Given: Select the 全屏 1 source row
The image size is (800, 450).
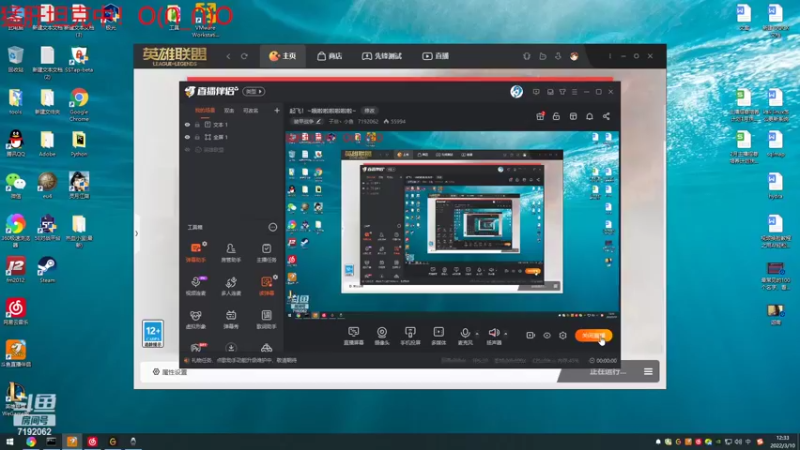Looking at the screenshot, I should point(232,137).
